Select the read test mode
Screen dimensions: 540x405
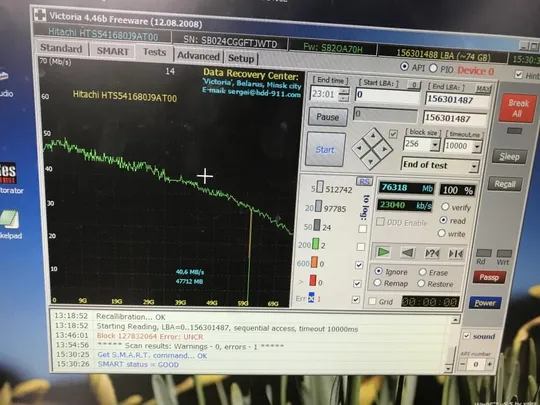point(443,220)
